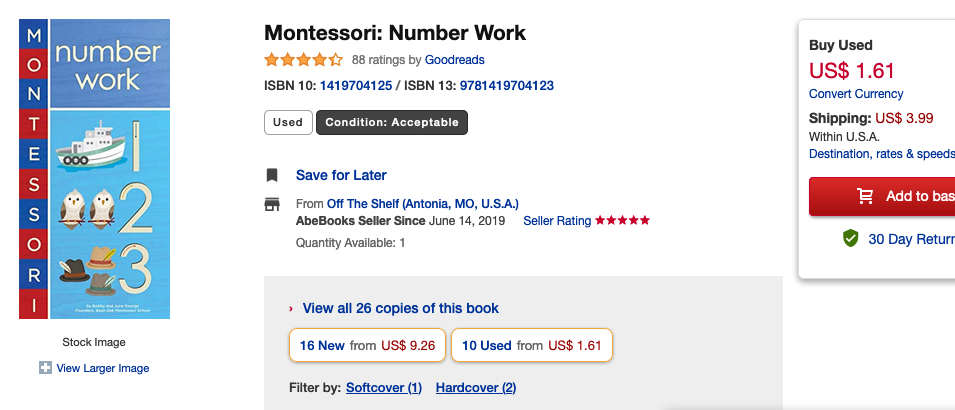
Task: Click the plus icon next to View Larger Image
Action: (45, 367)
